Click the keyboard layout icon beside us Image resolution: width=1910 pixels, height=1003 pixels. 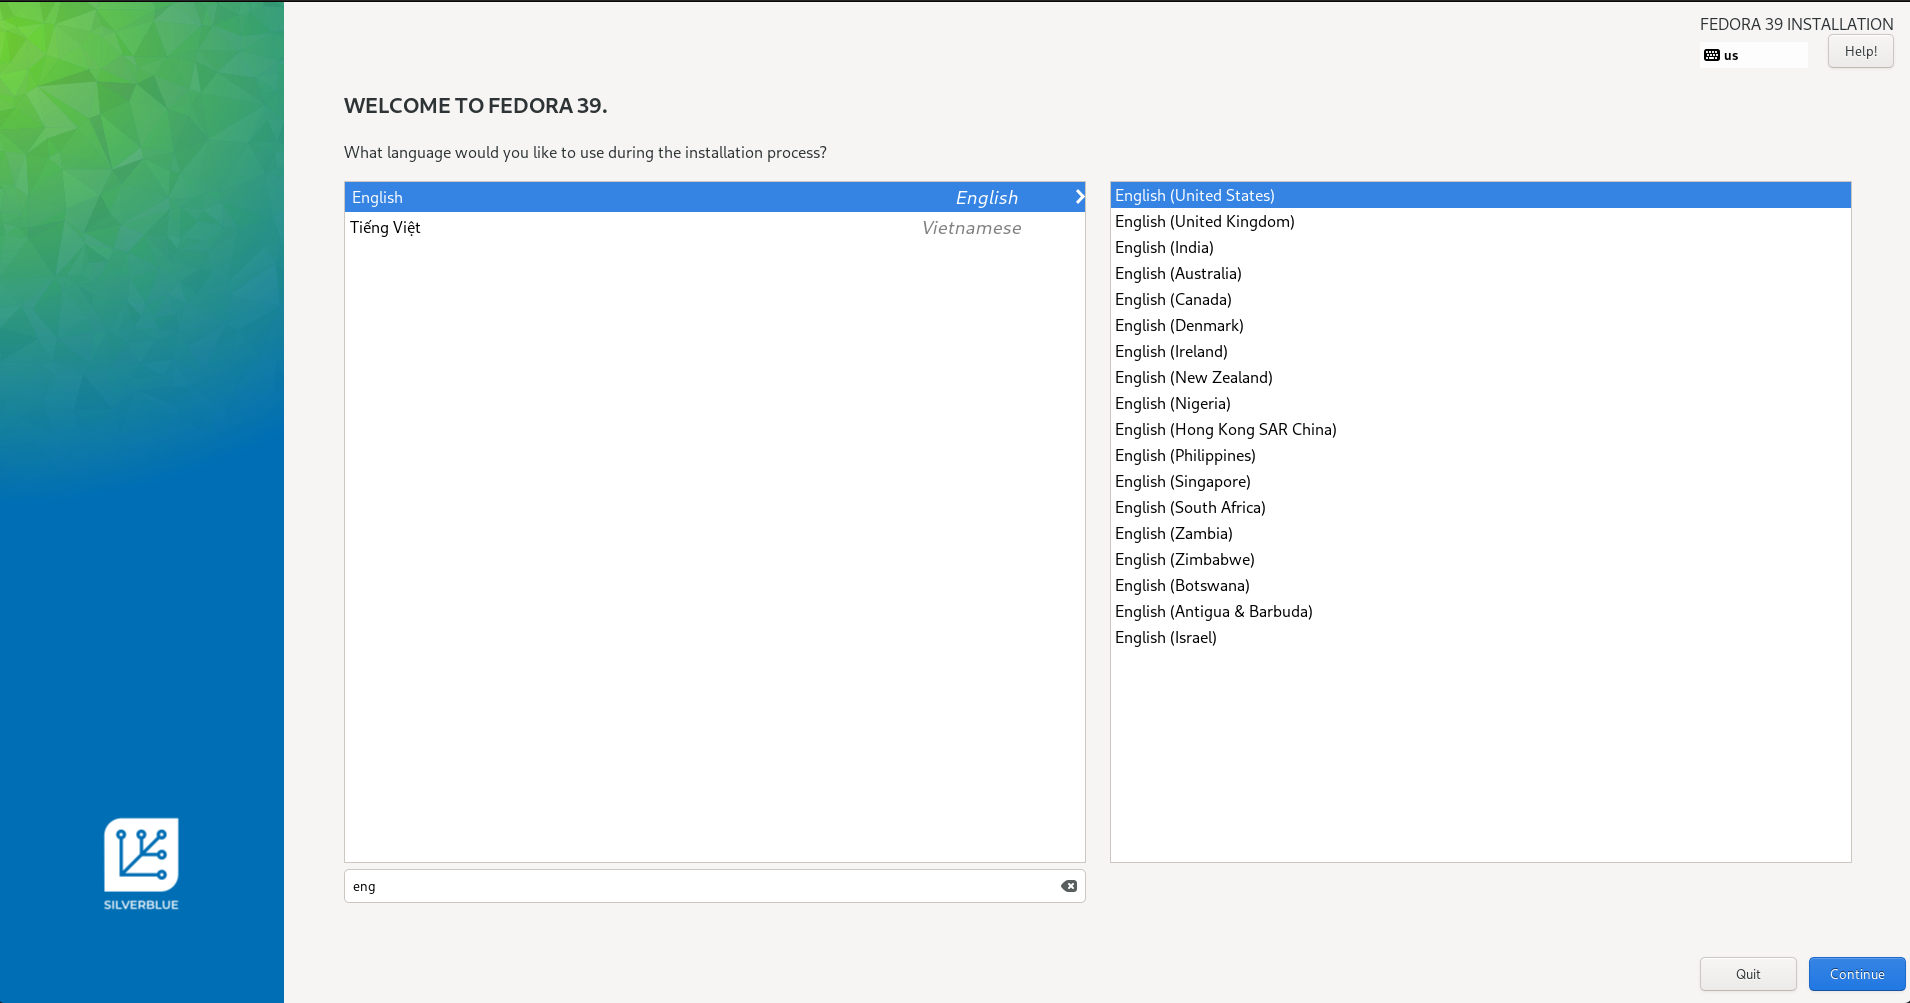point(1711,55)
